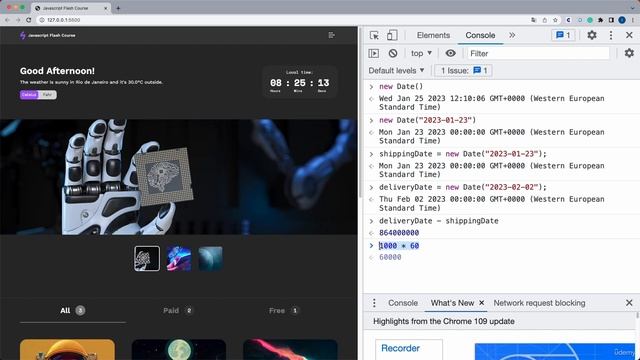Click the Javascript Flash Course browser tab
Screen dimensions: 640x360
click(x=70, y=8)
